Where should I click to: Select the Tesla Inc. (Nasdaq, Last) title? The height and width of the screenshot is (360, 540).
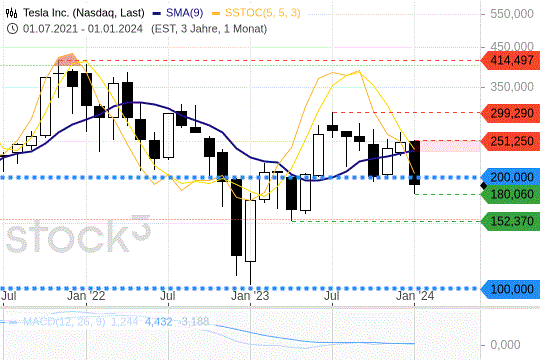pyautogui.click(x=84, y=13)
